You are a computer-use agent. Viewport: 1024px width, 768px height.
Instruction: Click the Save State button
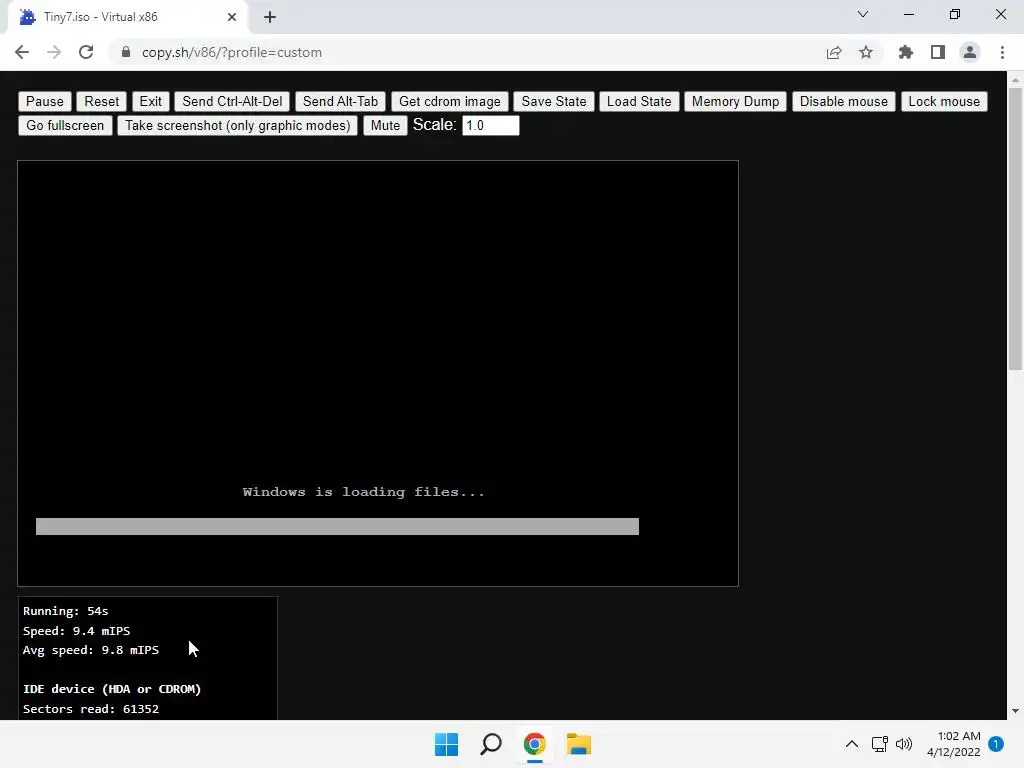point(554,101)
